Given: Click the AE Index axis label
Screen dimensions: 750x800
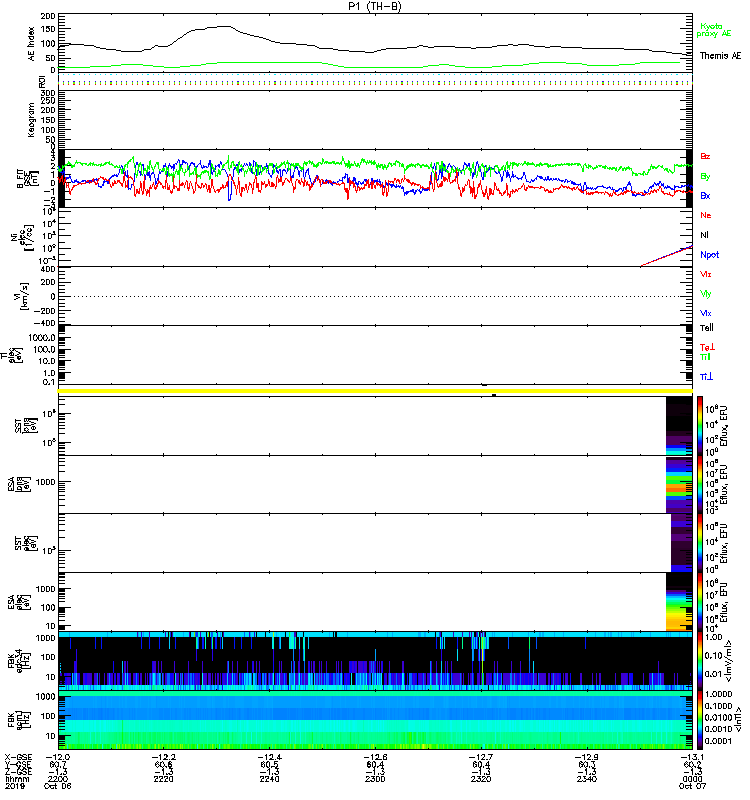Looking at the screenshot, I should click(x=31, y=41).
